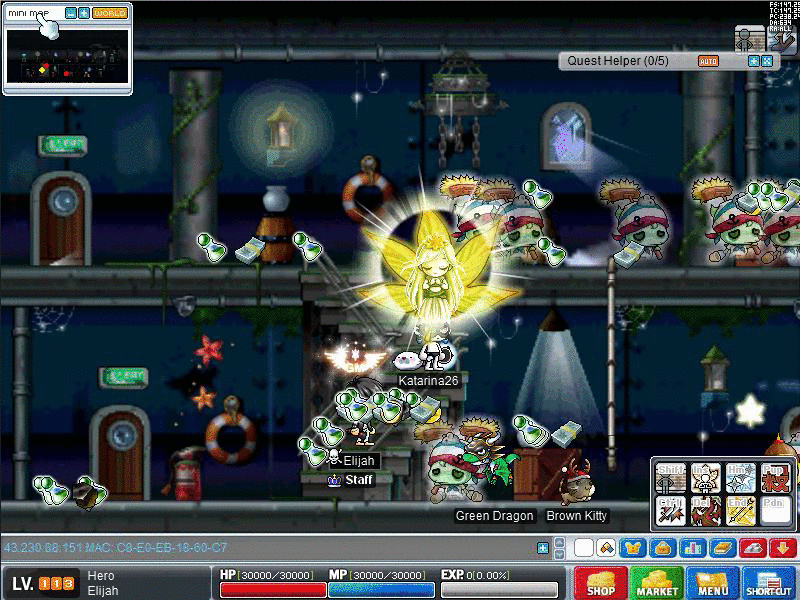
Task: Open the equipment window crown-shirt icon
Action: (633, 548)
